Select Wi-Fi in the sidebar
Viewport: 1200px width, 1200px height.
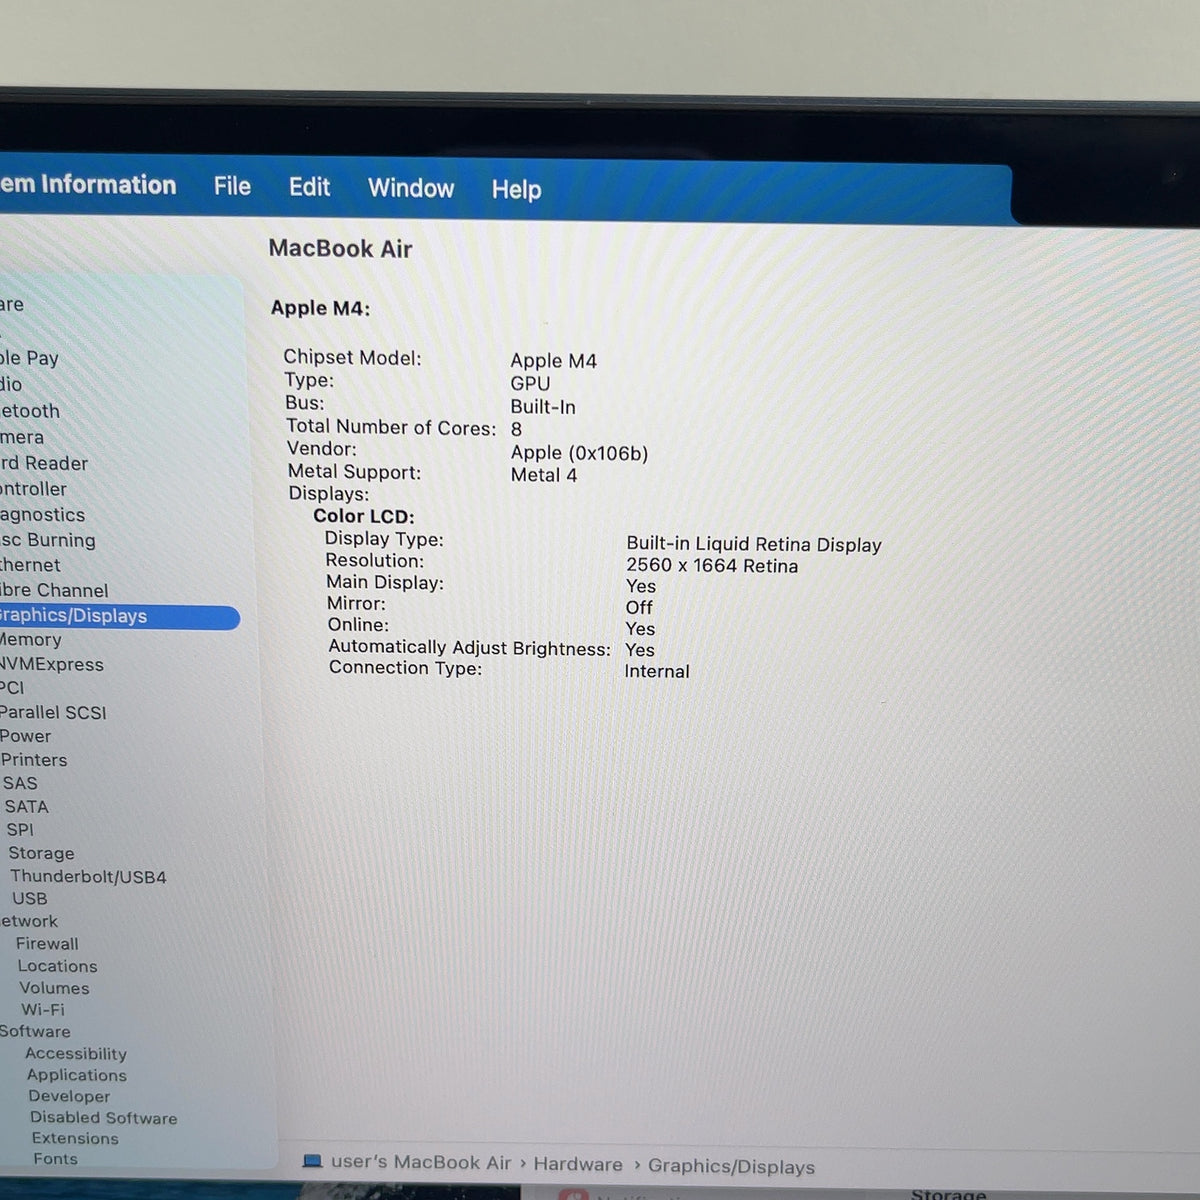coord(43,1010)
